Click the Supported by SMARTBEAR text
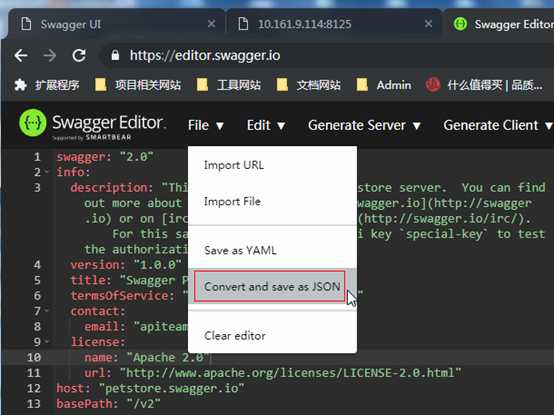The image size is (554, 415). [x=92, y=137]
